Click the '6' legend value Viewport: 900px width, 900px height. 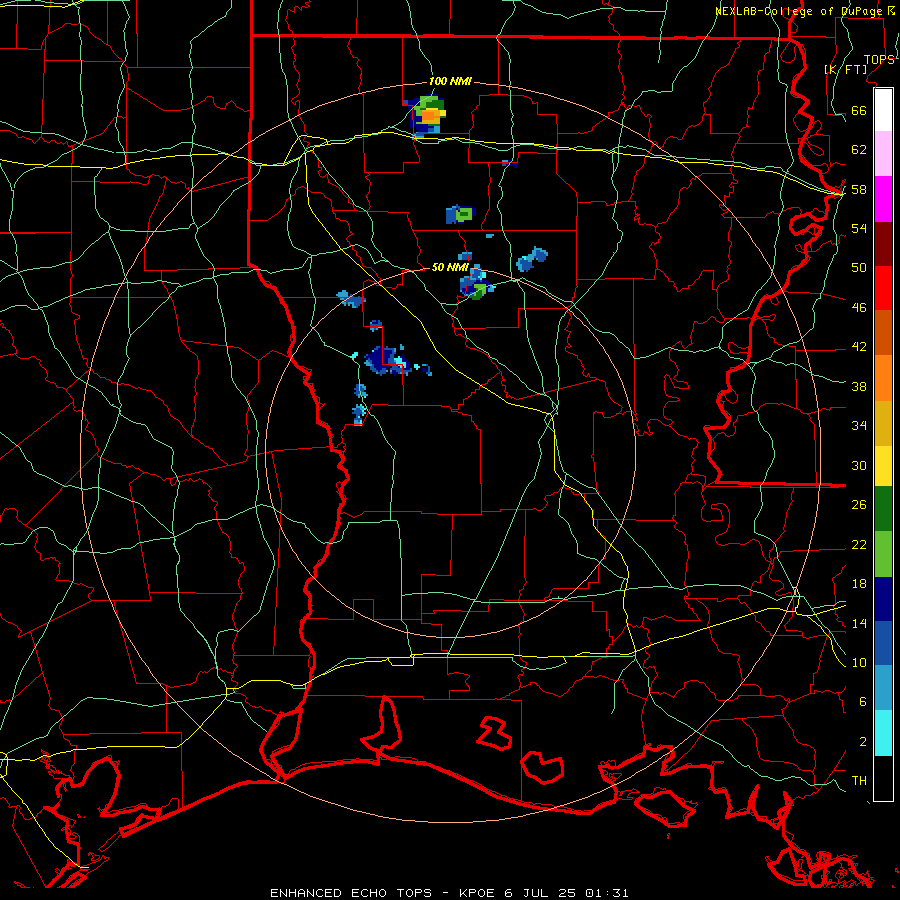(x=862, y=702)
